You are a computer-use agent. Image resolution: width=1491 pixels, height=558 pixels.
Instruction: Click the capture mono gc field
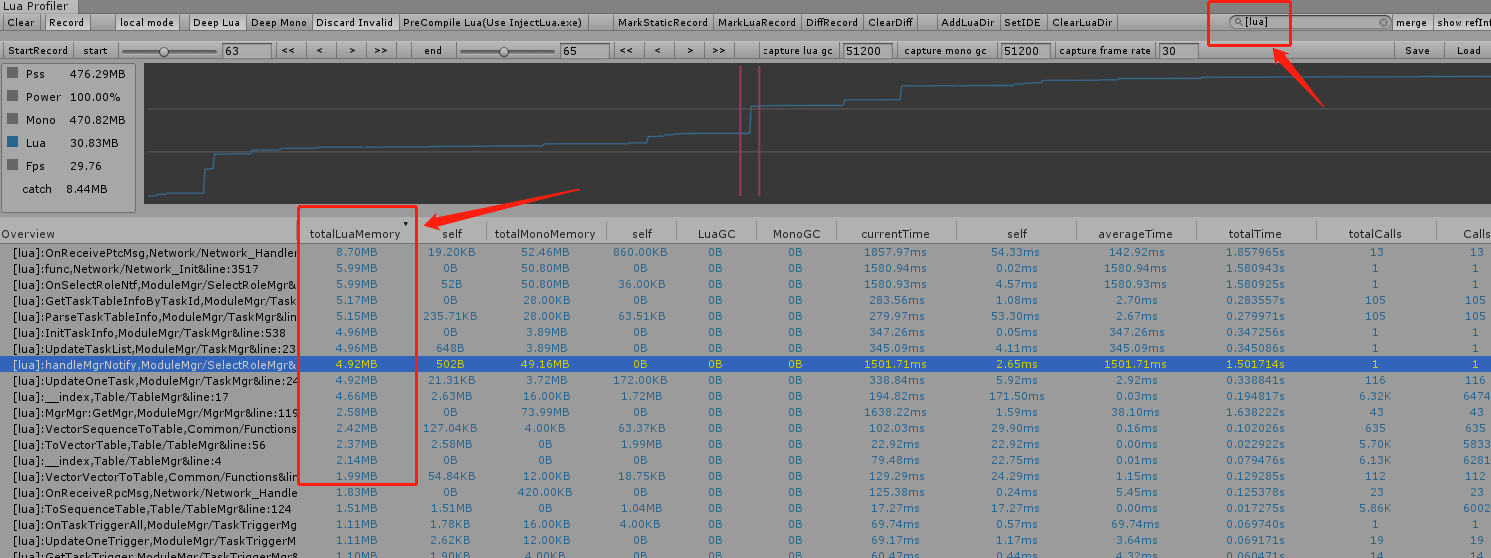1026,51
